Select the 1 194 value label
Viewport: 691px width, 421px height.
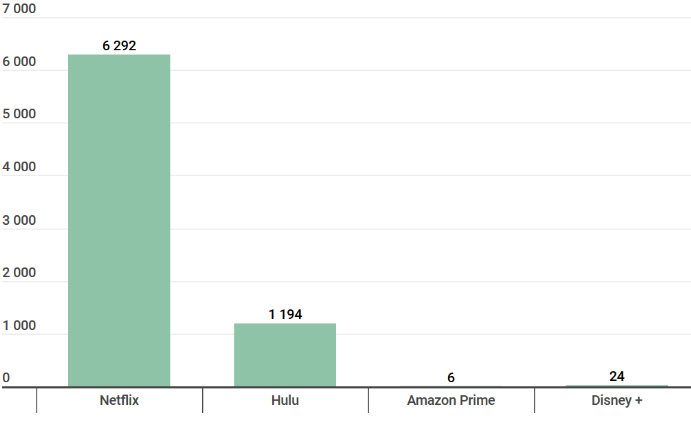pos(285,314)
